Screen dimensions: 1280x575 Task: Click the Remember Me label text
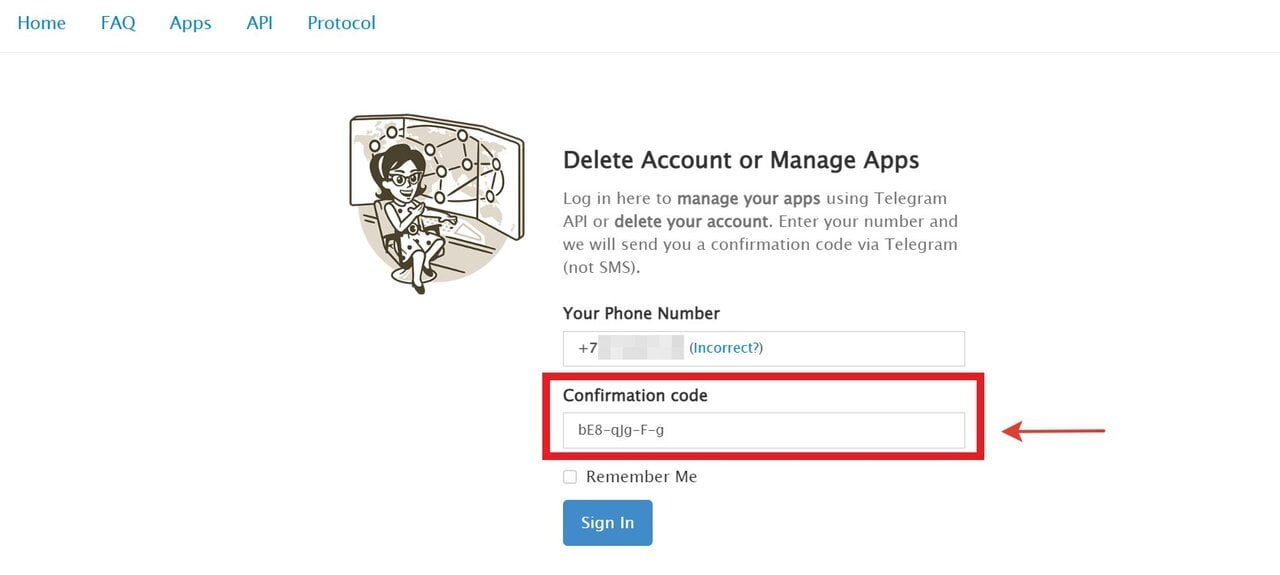(x=641, y=477)
